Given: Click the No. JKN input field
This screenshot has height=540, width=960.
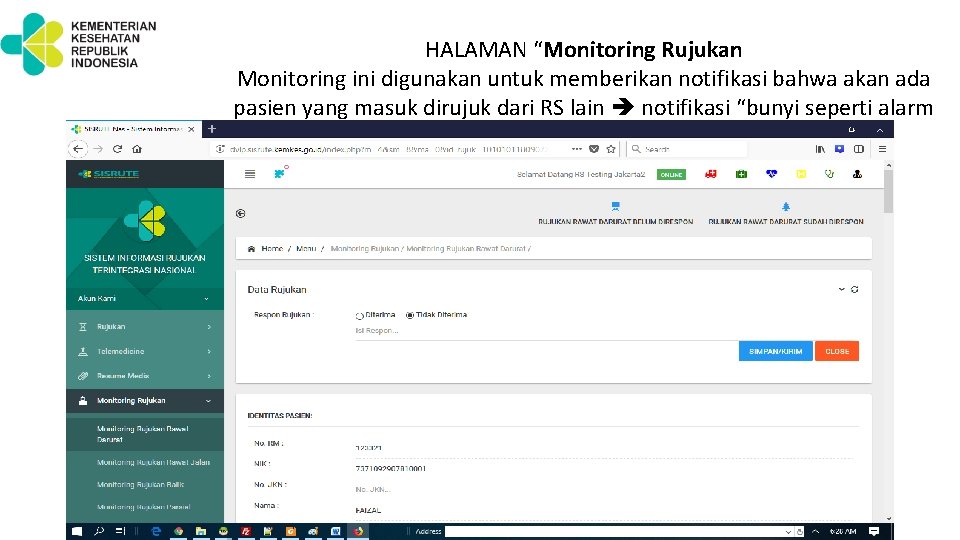Looking at the screenshot, I should tap(603, 489).
